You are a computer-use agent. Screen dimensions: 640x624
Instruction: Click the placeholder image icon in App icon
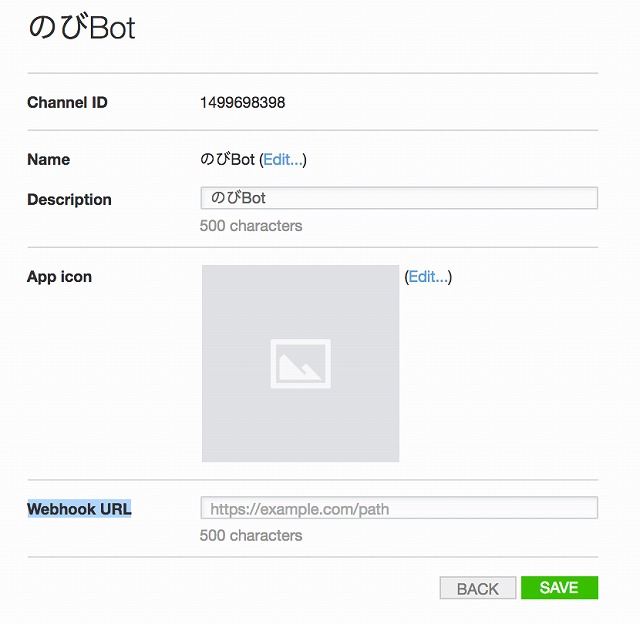(x=301, y=364)
